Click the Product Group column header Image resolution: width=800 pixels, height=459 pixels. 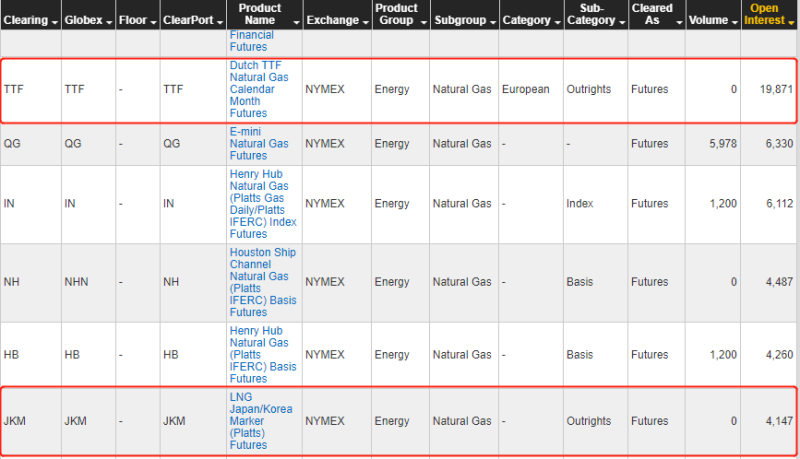click(x=401, y=14)
